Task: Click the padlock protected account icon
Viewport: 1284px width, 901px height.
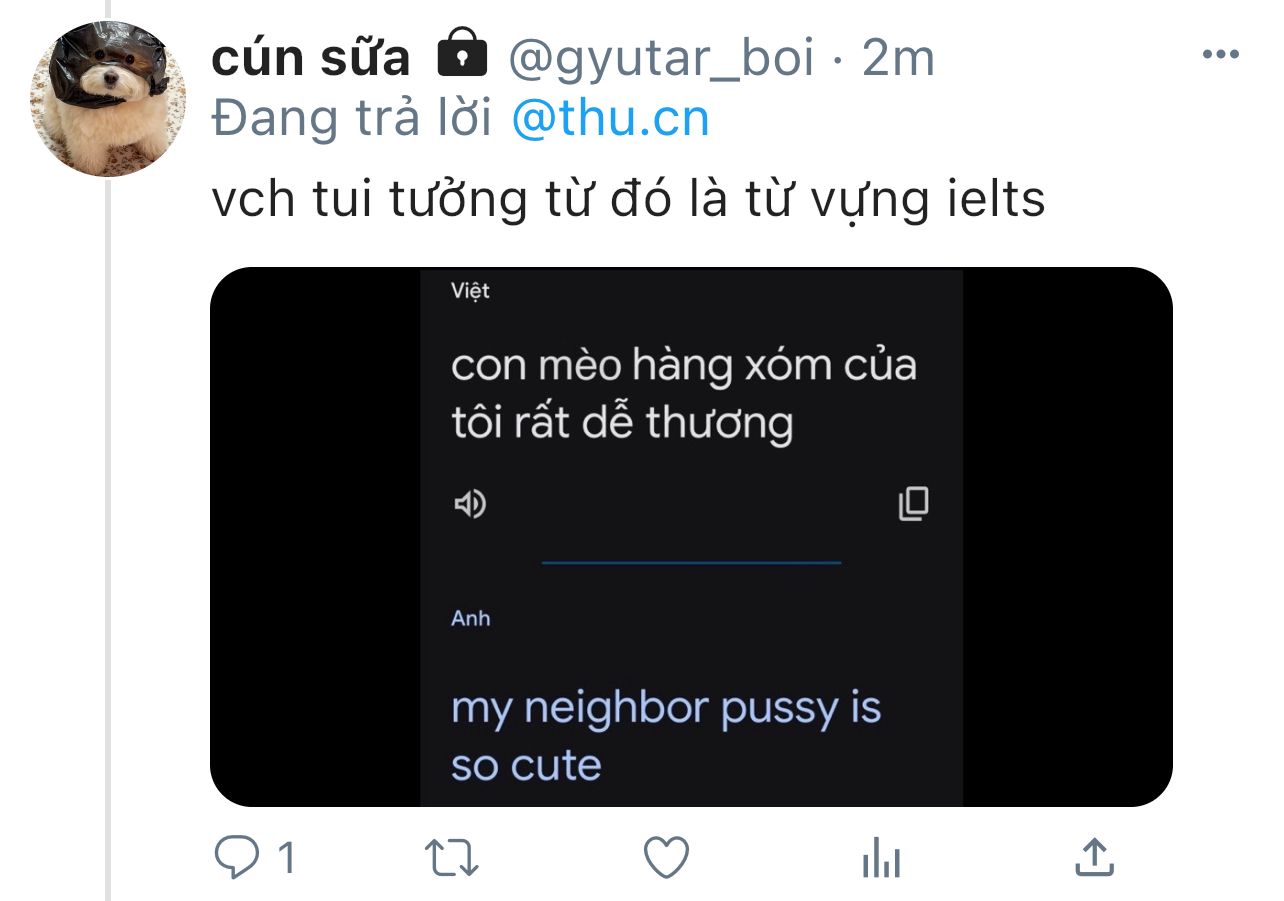Action: [x=462, y=56]
